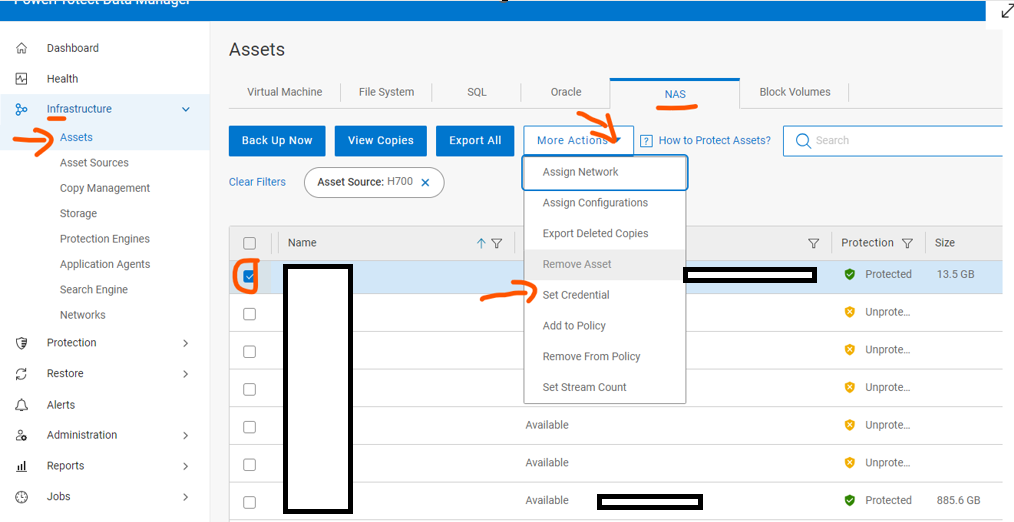Choose Add to Policy

tap(605, 326)
